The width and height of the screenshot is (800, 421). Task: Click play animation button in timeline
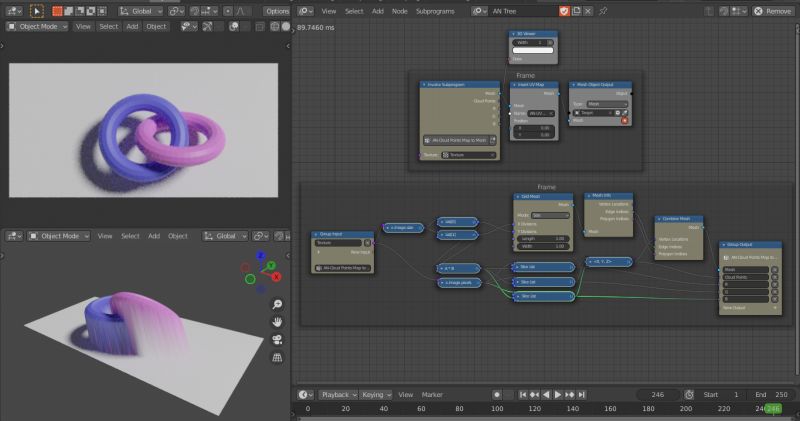point(558,394)
